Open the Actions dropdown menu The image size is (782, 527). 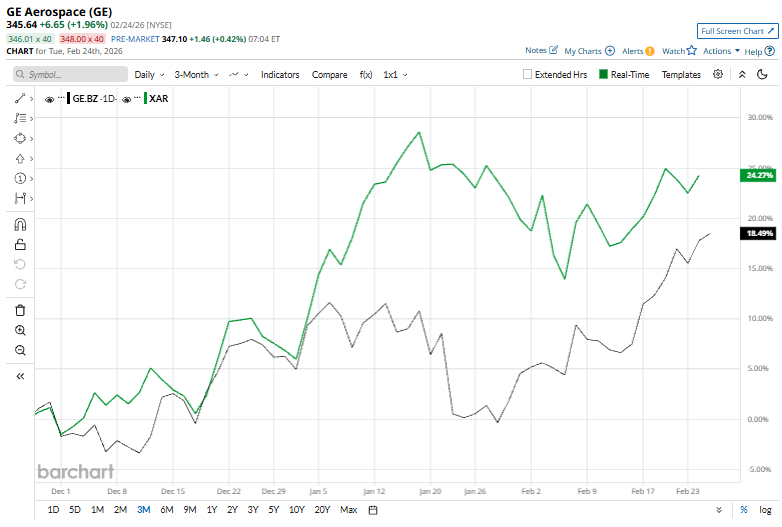(x=721, y=51)
